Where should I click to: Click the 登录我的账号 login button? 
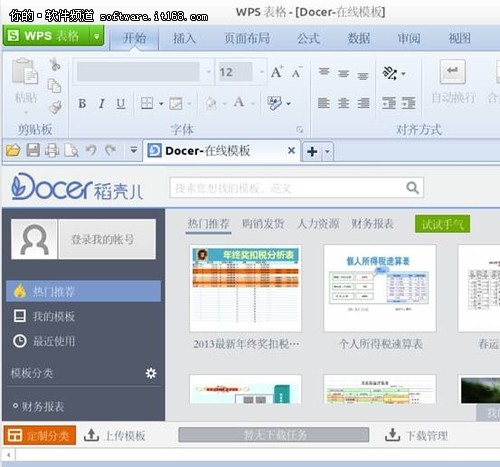(107, 239)
